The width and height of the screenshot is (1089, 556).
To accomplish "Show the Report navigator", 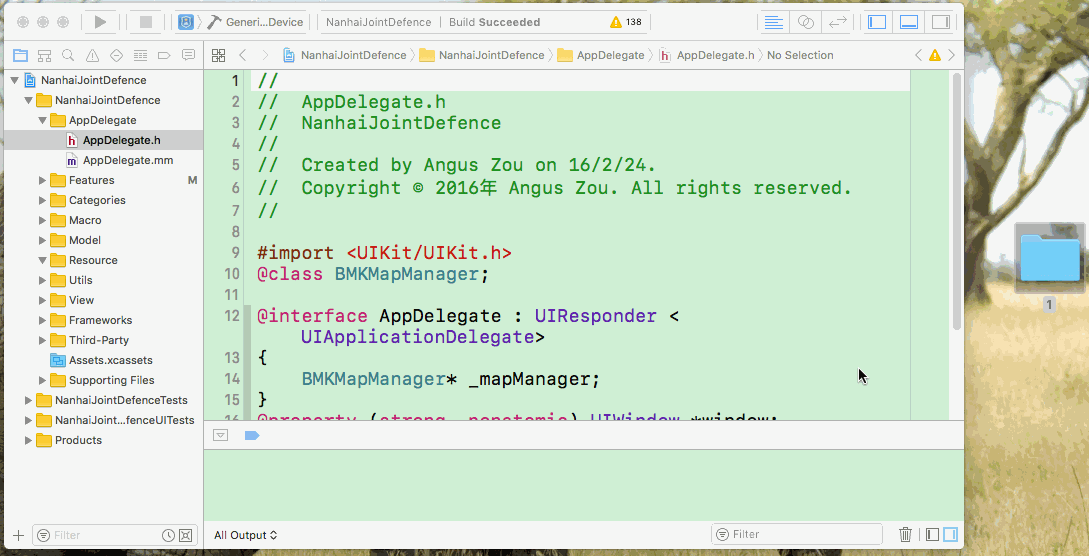I will [188, 55].
